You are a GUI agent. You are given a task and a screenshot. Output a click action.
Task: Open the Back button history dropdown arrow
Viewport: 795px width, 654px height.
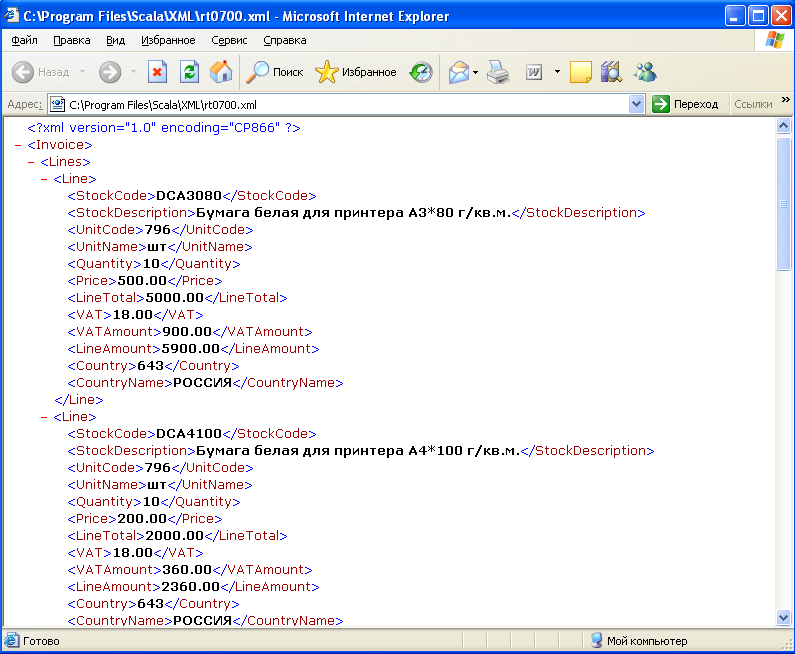[x=82, y=72]
